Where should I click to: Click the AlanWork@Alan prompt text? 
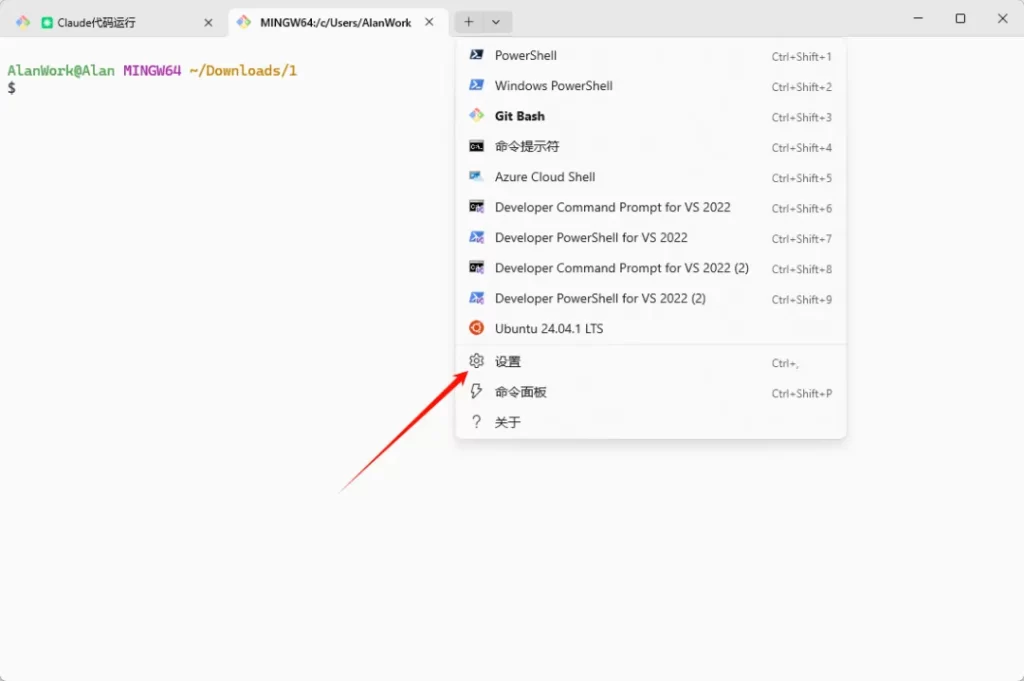coord(61,71)
